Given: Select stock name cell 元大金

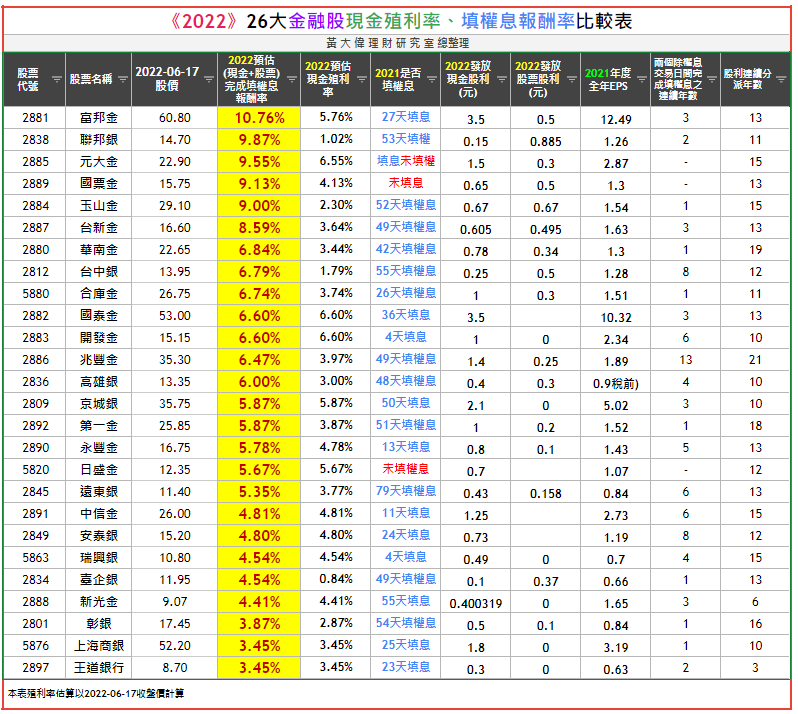Looking at the screenshot, I should pyautogui.click(x=99, y=162).
